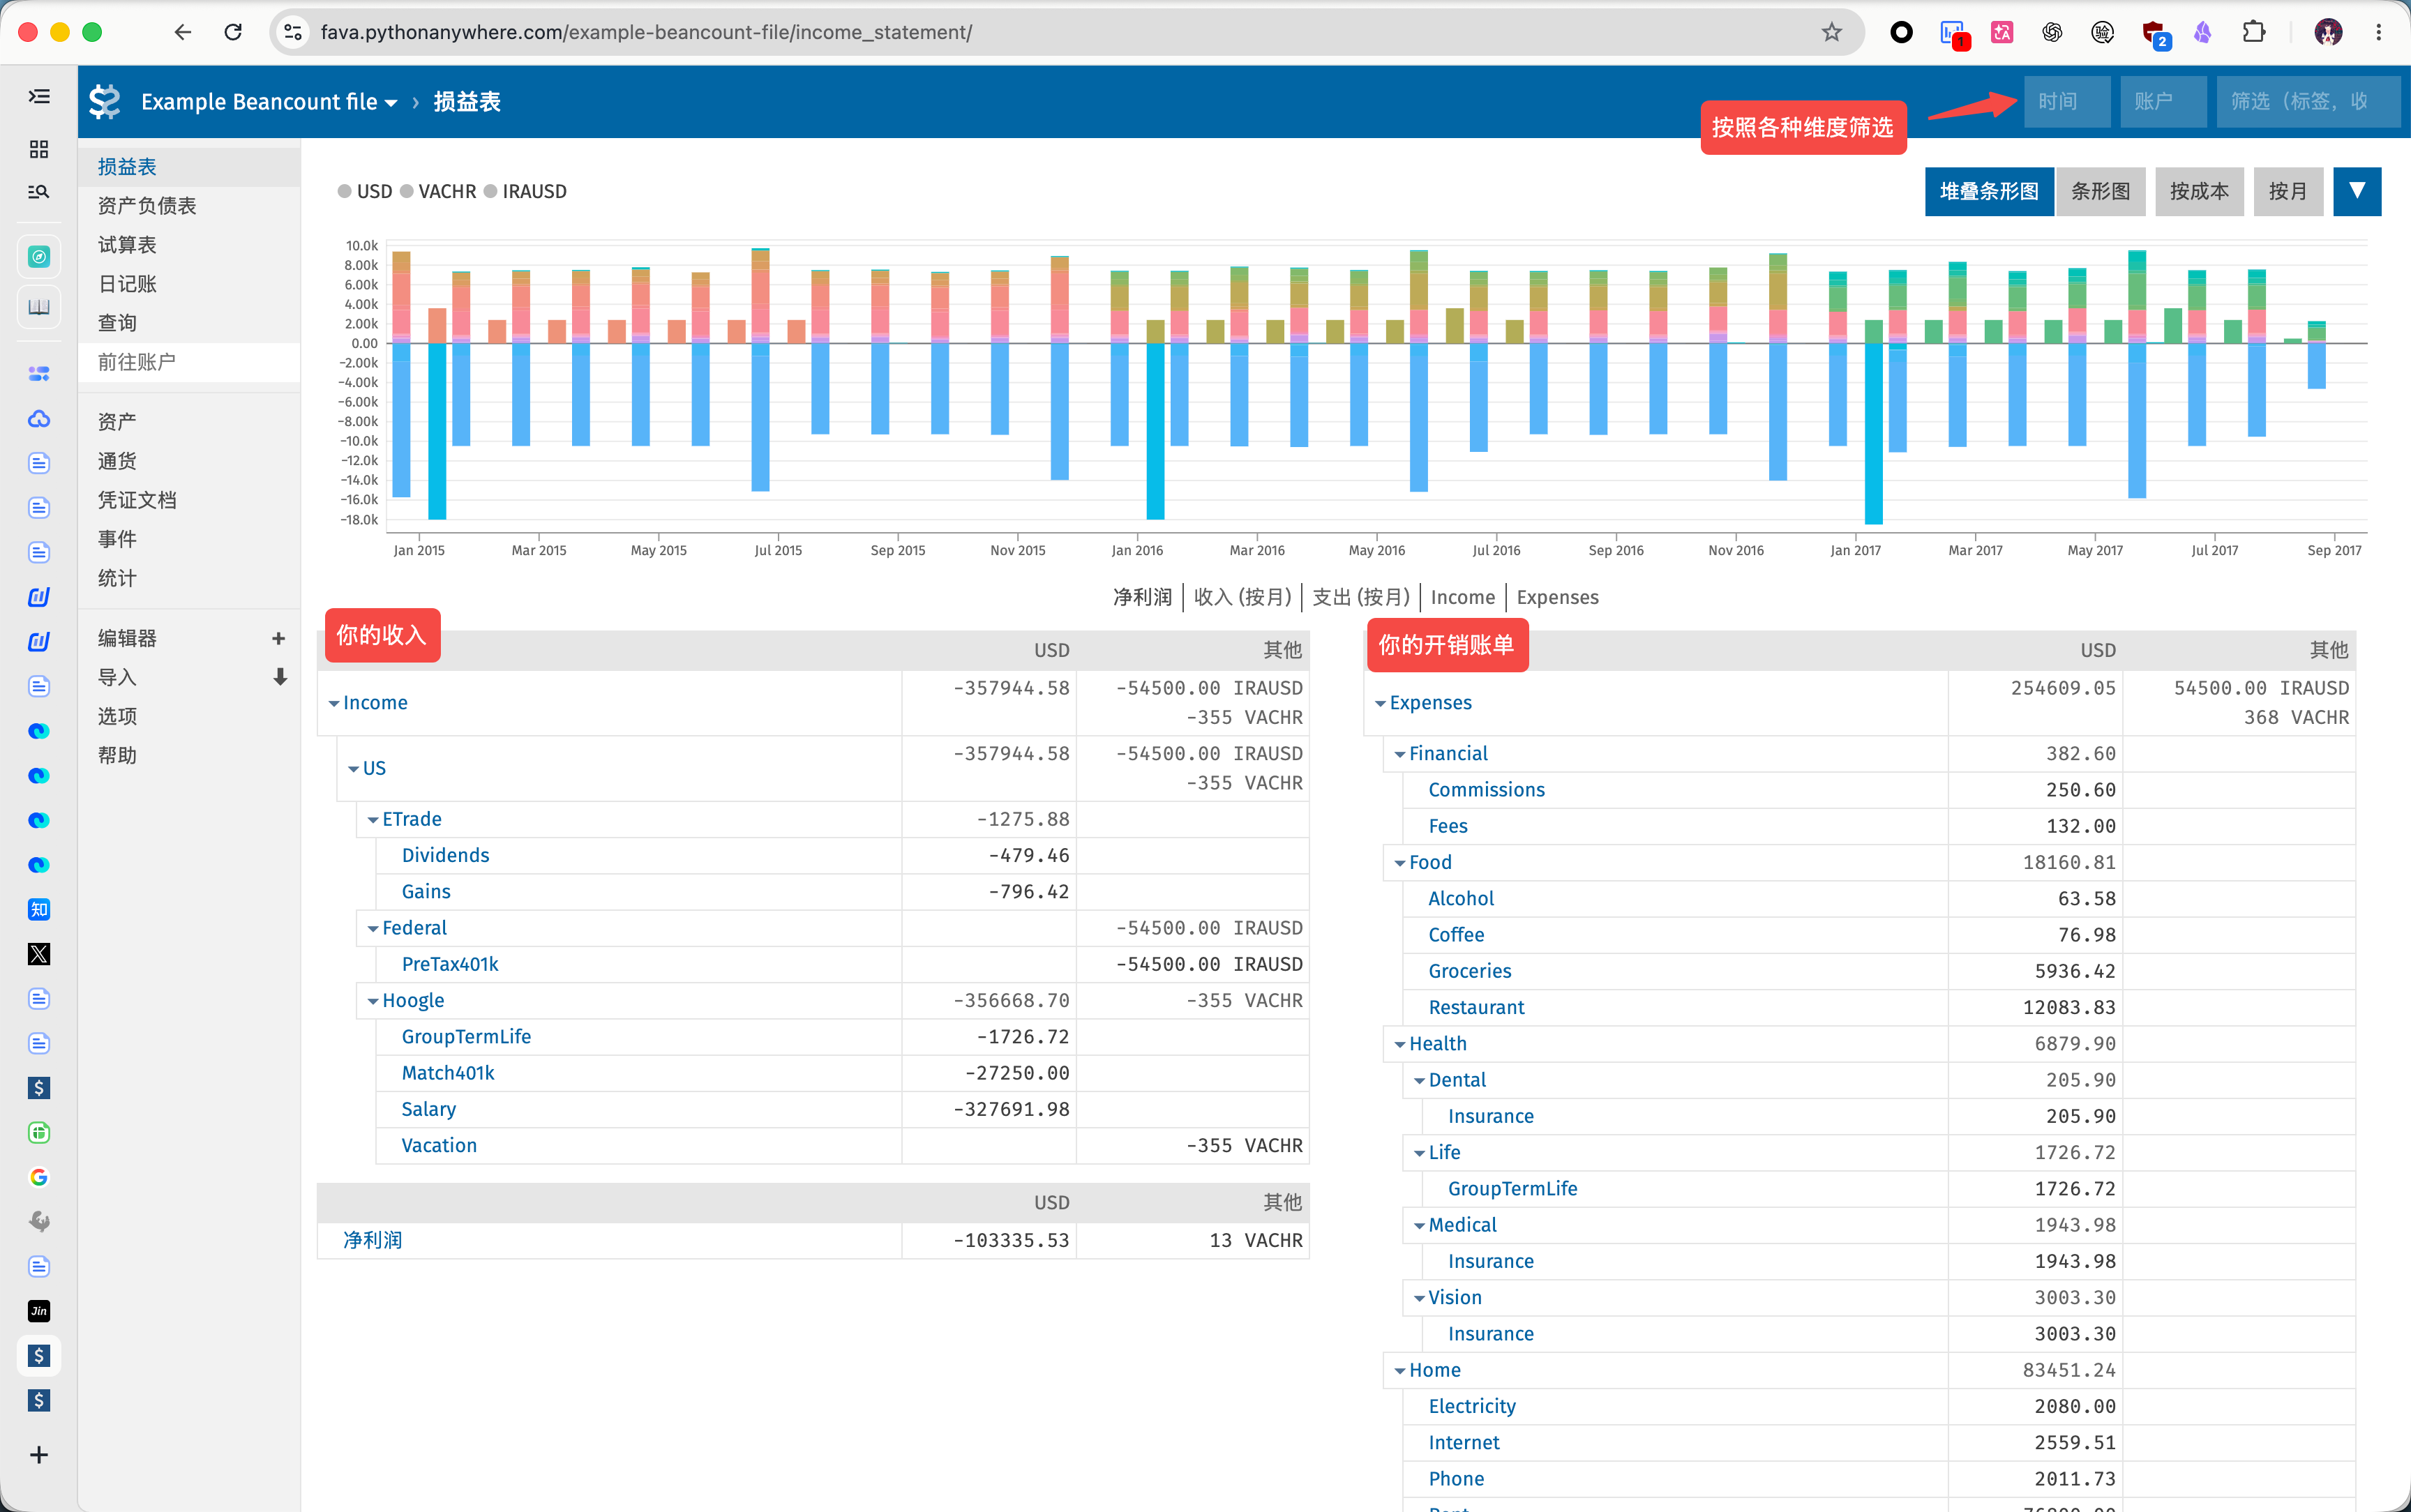Switch to the 支出 (按月) chart tab
Viewport: 2411px width, 1512px height.
pos(1360,597)
